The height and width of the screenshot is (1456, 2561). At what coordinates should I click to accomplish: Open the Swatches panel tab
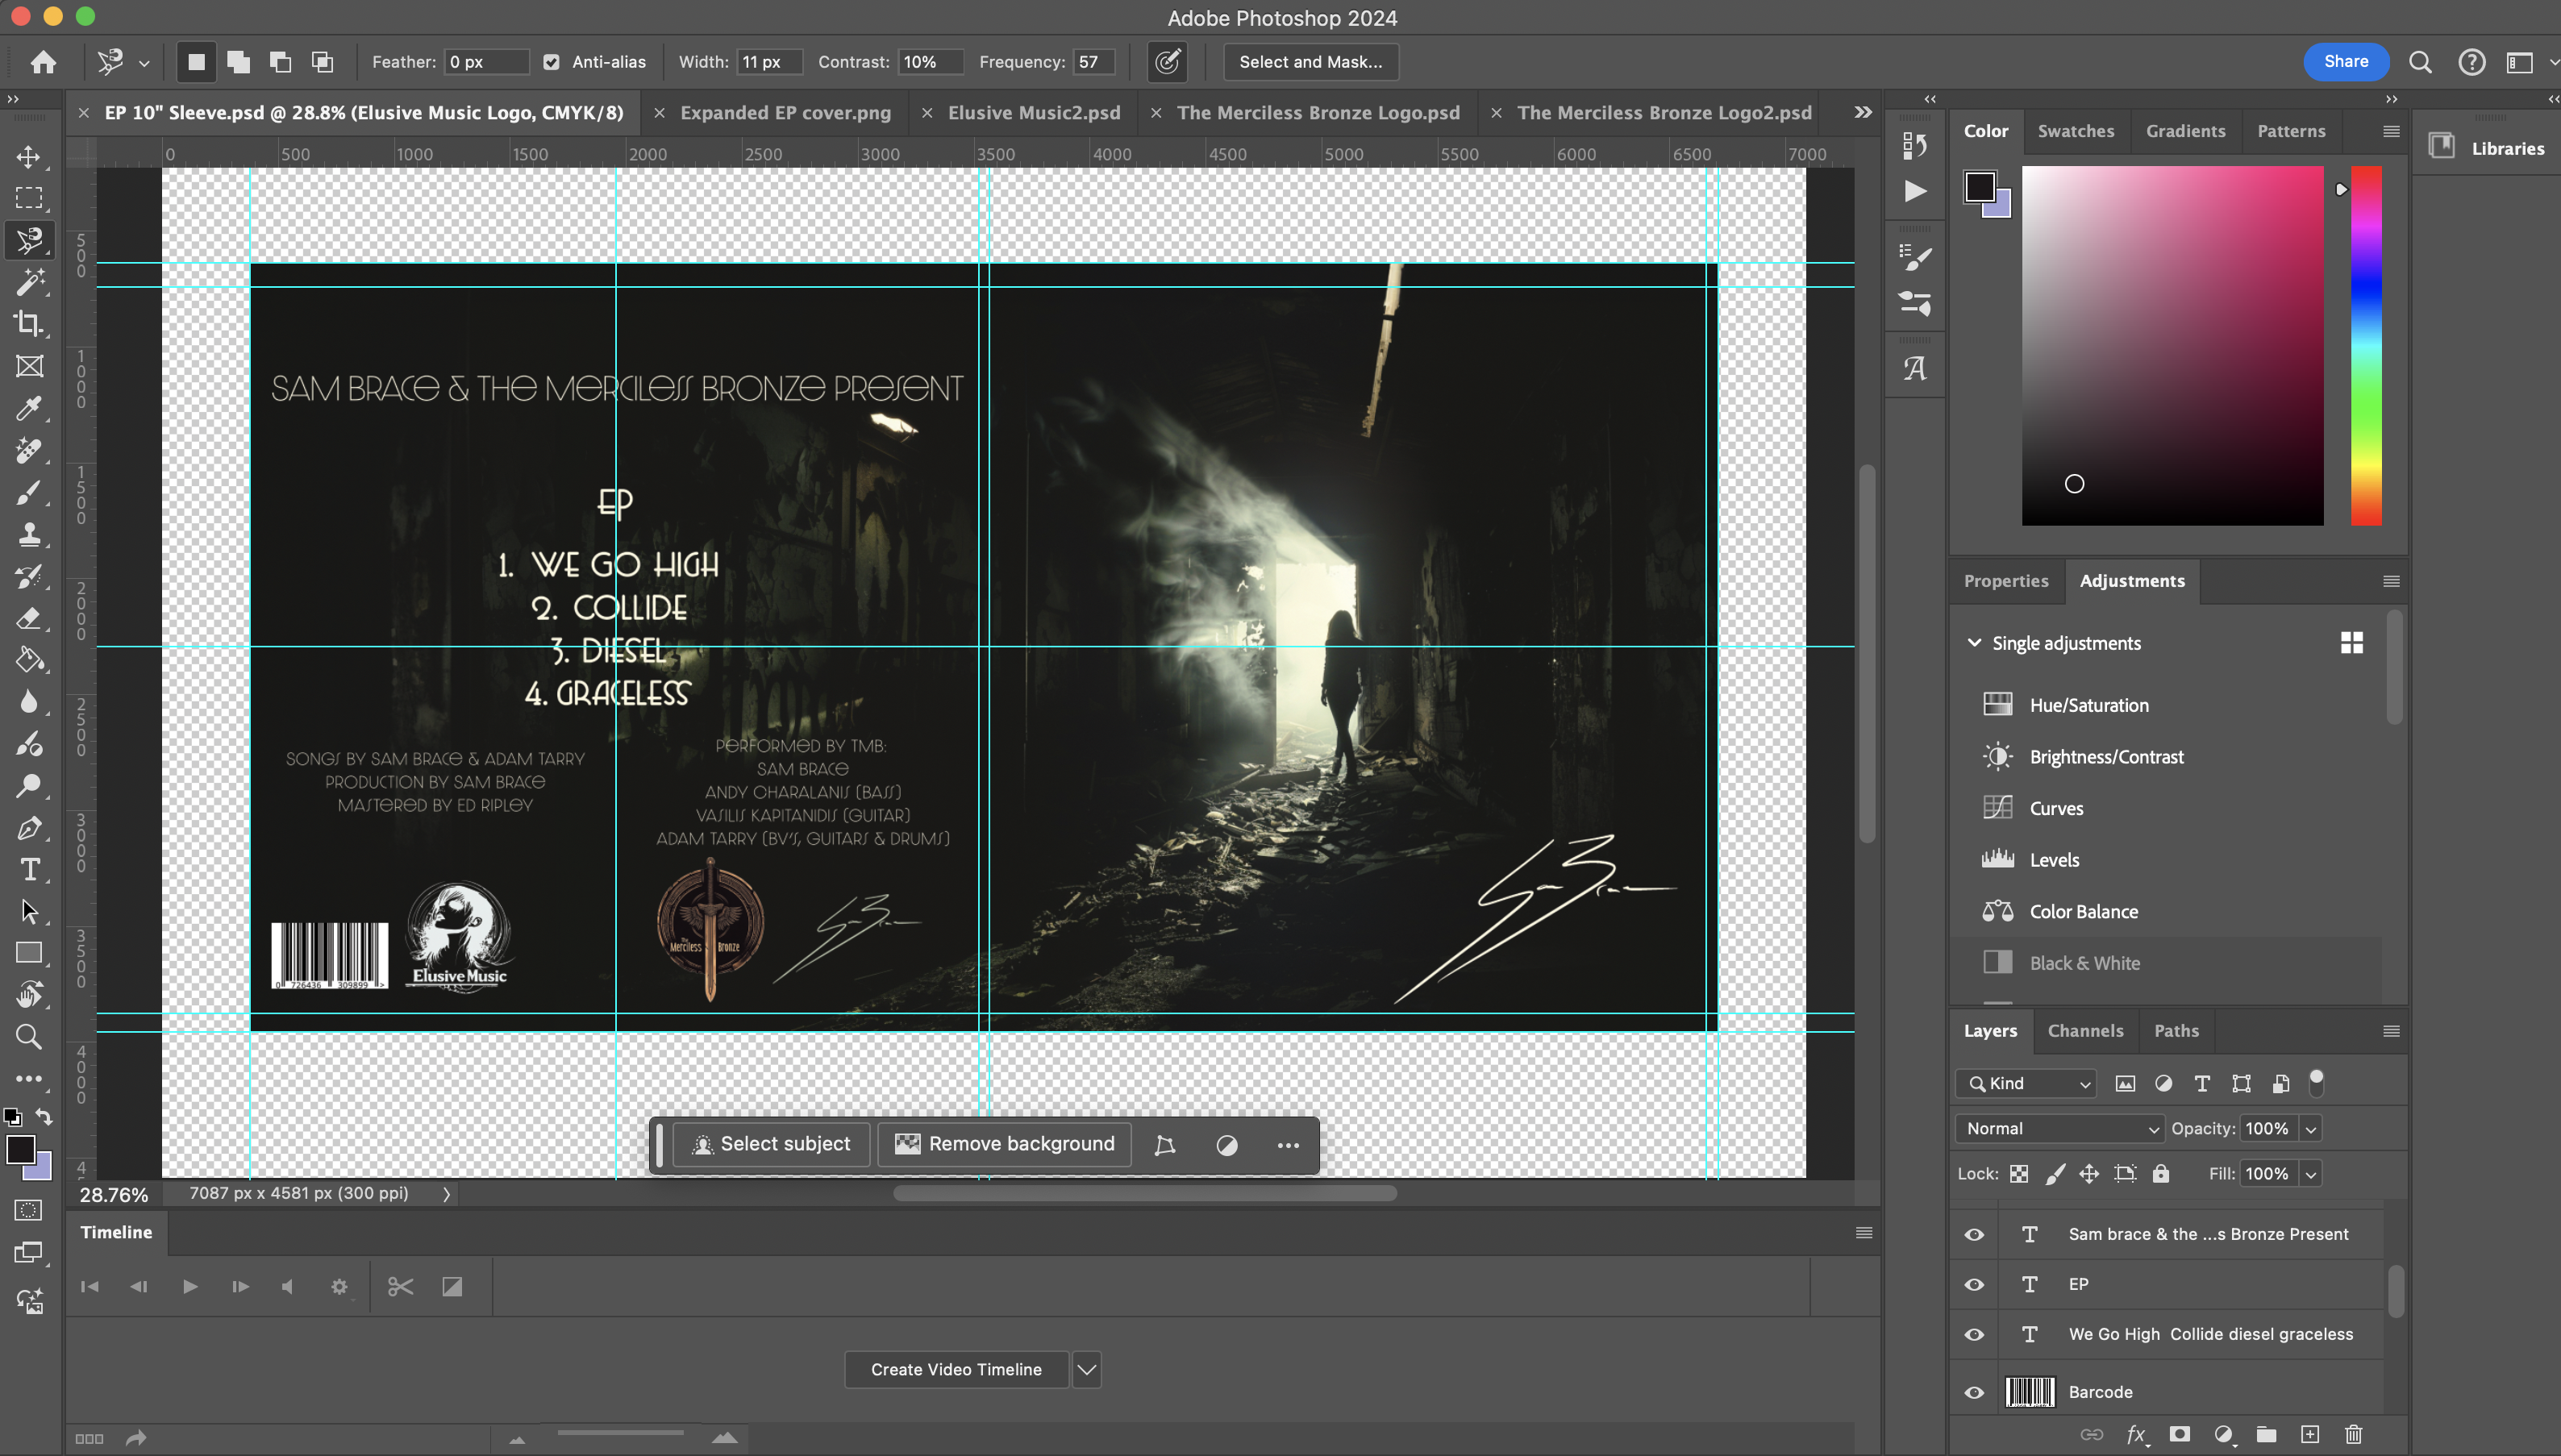coord(2075,131)
